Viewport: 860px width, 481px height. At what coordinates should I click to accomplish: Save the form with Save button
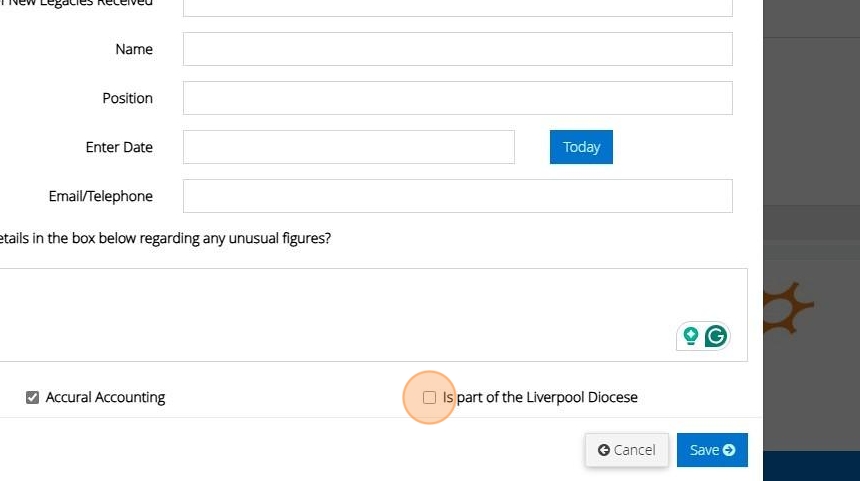click(x=712, y=450)
